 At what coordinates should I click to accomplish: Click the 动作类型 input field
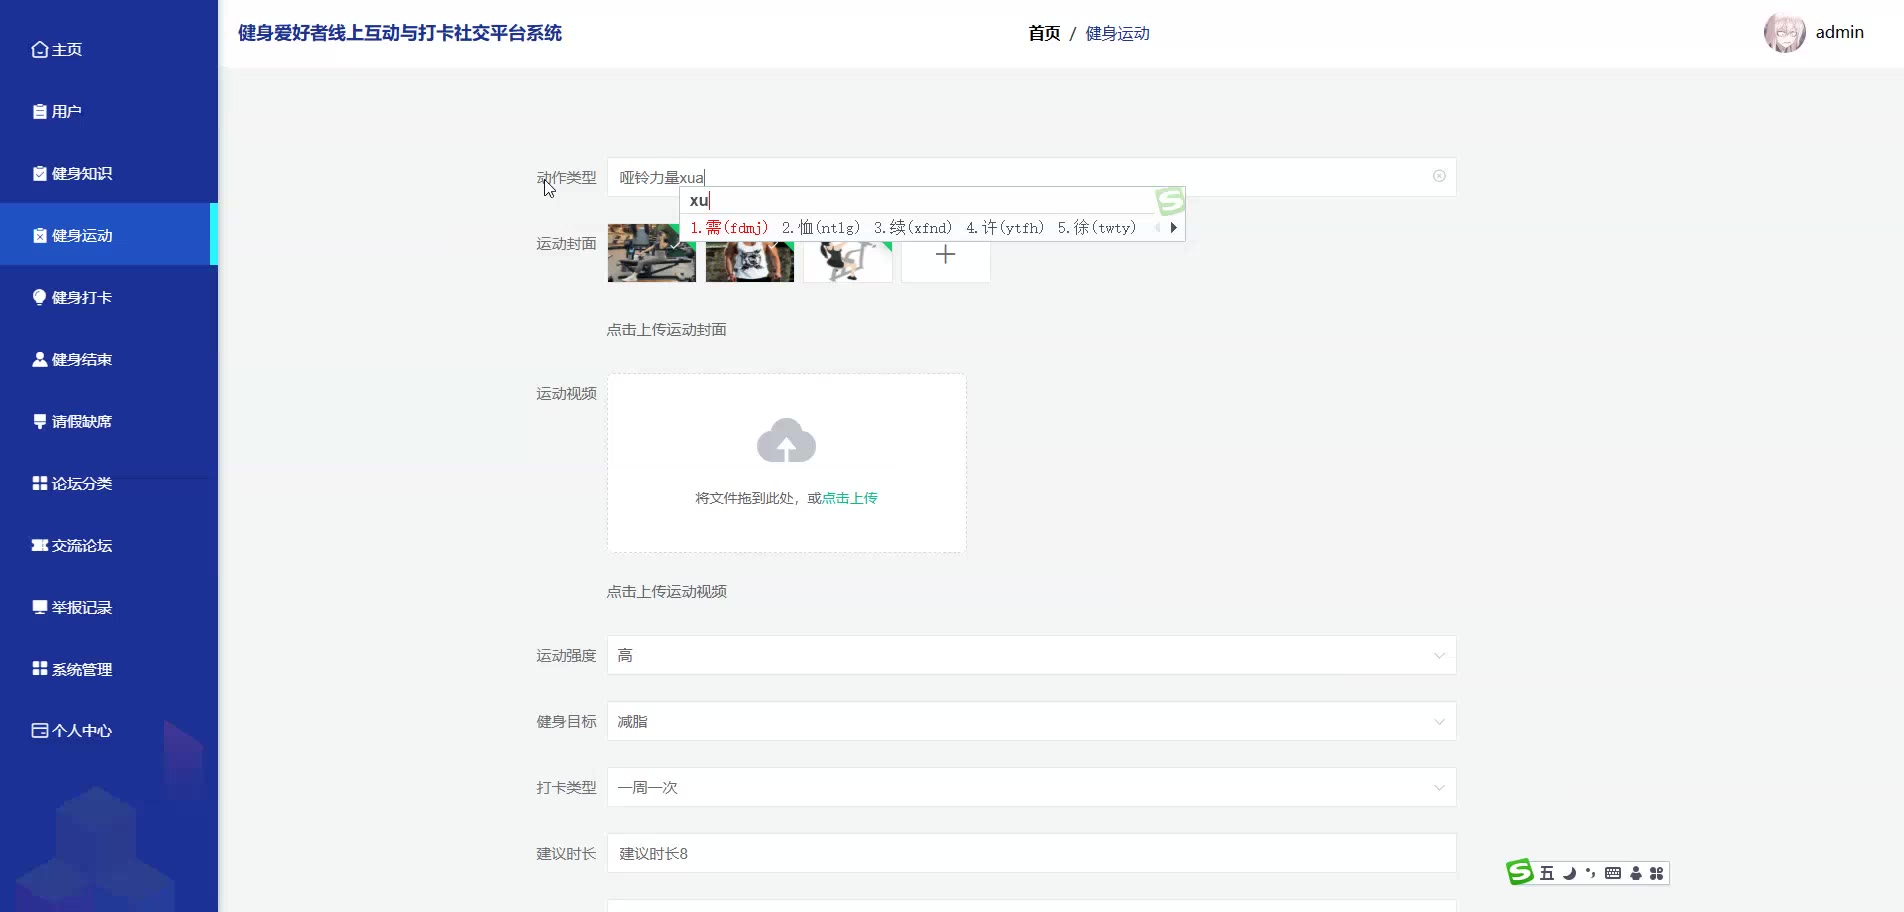coord(1031,177)
